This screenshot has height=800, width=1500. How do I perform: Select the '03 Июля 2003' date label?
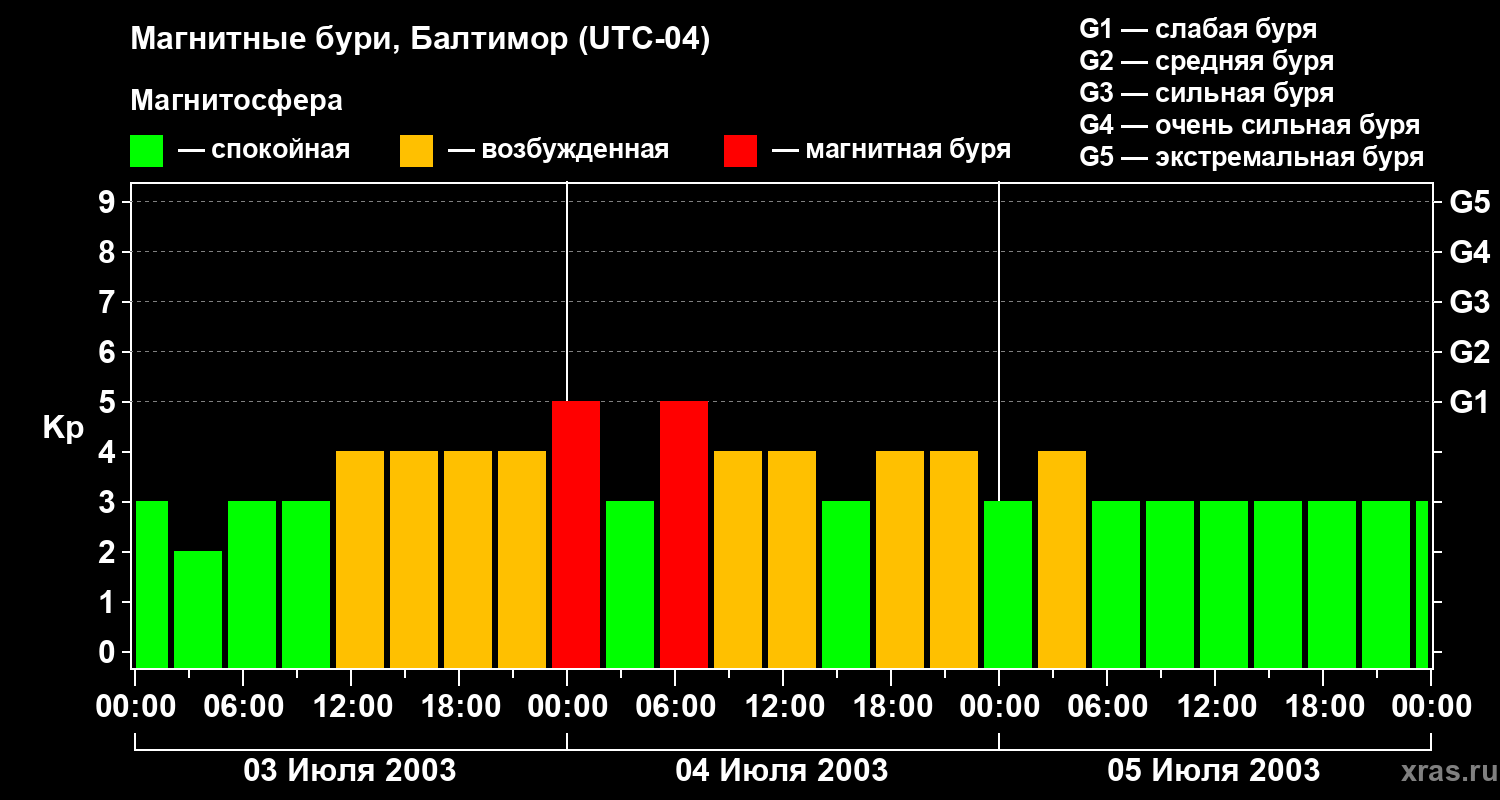click(350, 771)
